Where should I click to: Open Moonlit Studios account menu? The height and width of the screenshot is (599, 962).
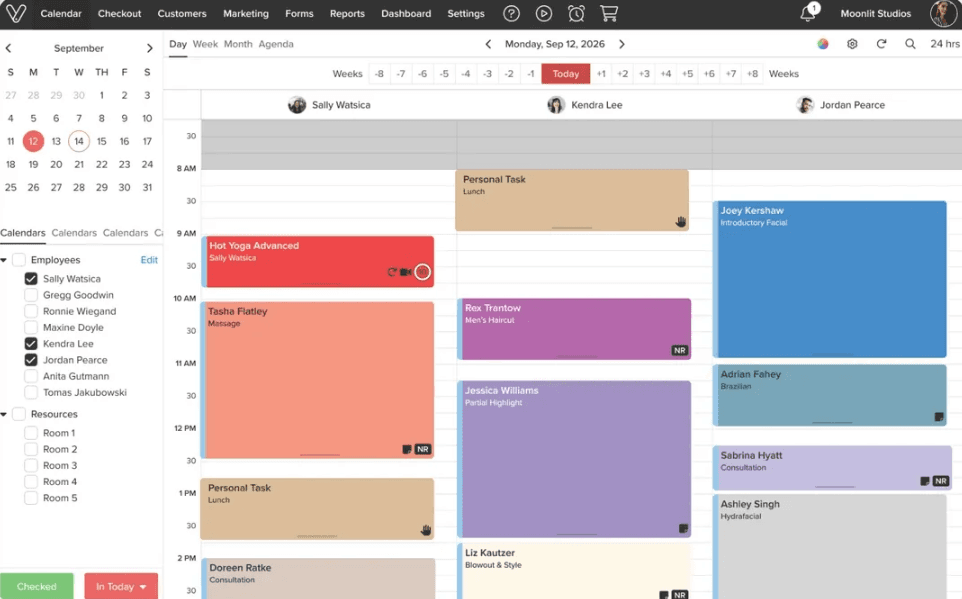click(875, 14)
